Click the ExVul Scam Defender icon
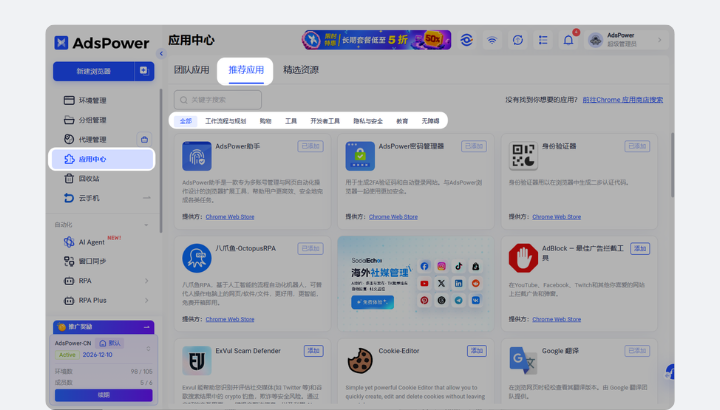720x410 pixels. coord(197,361)
